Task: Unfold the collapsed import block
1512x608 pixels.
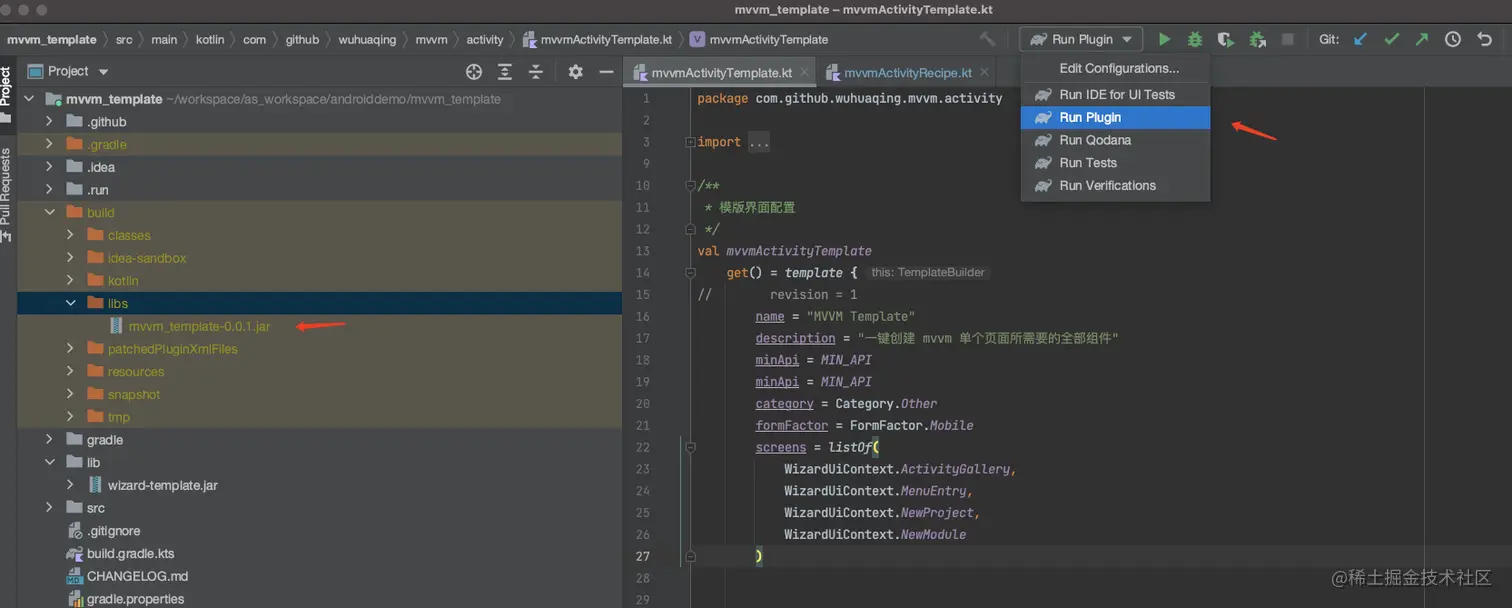Action: pyautogui.click(x=690, y=142)
